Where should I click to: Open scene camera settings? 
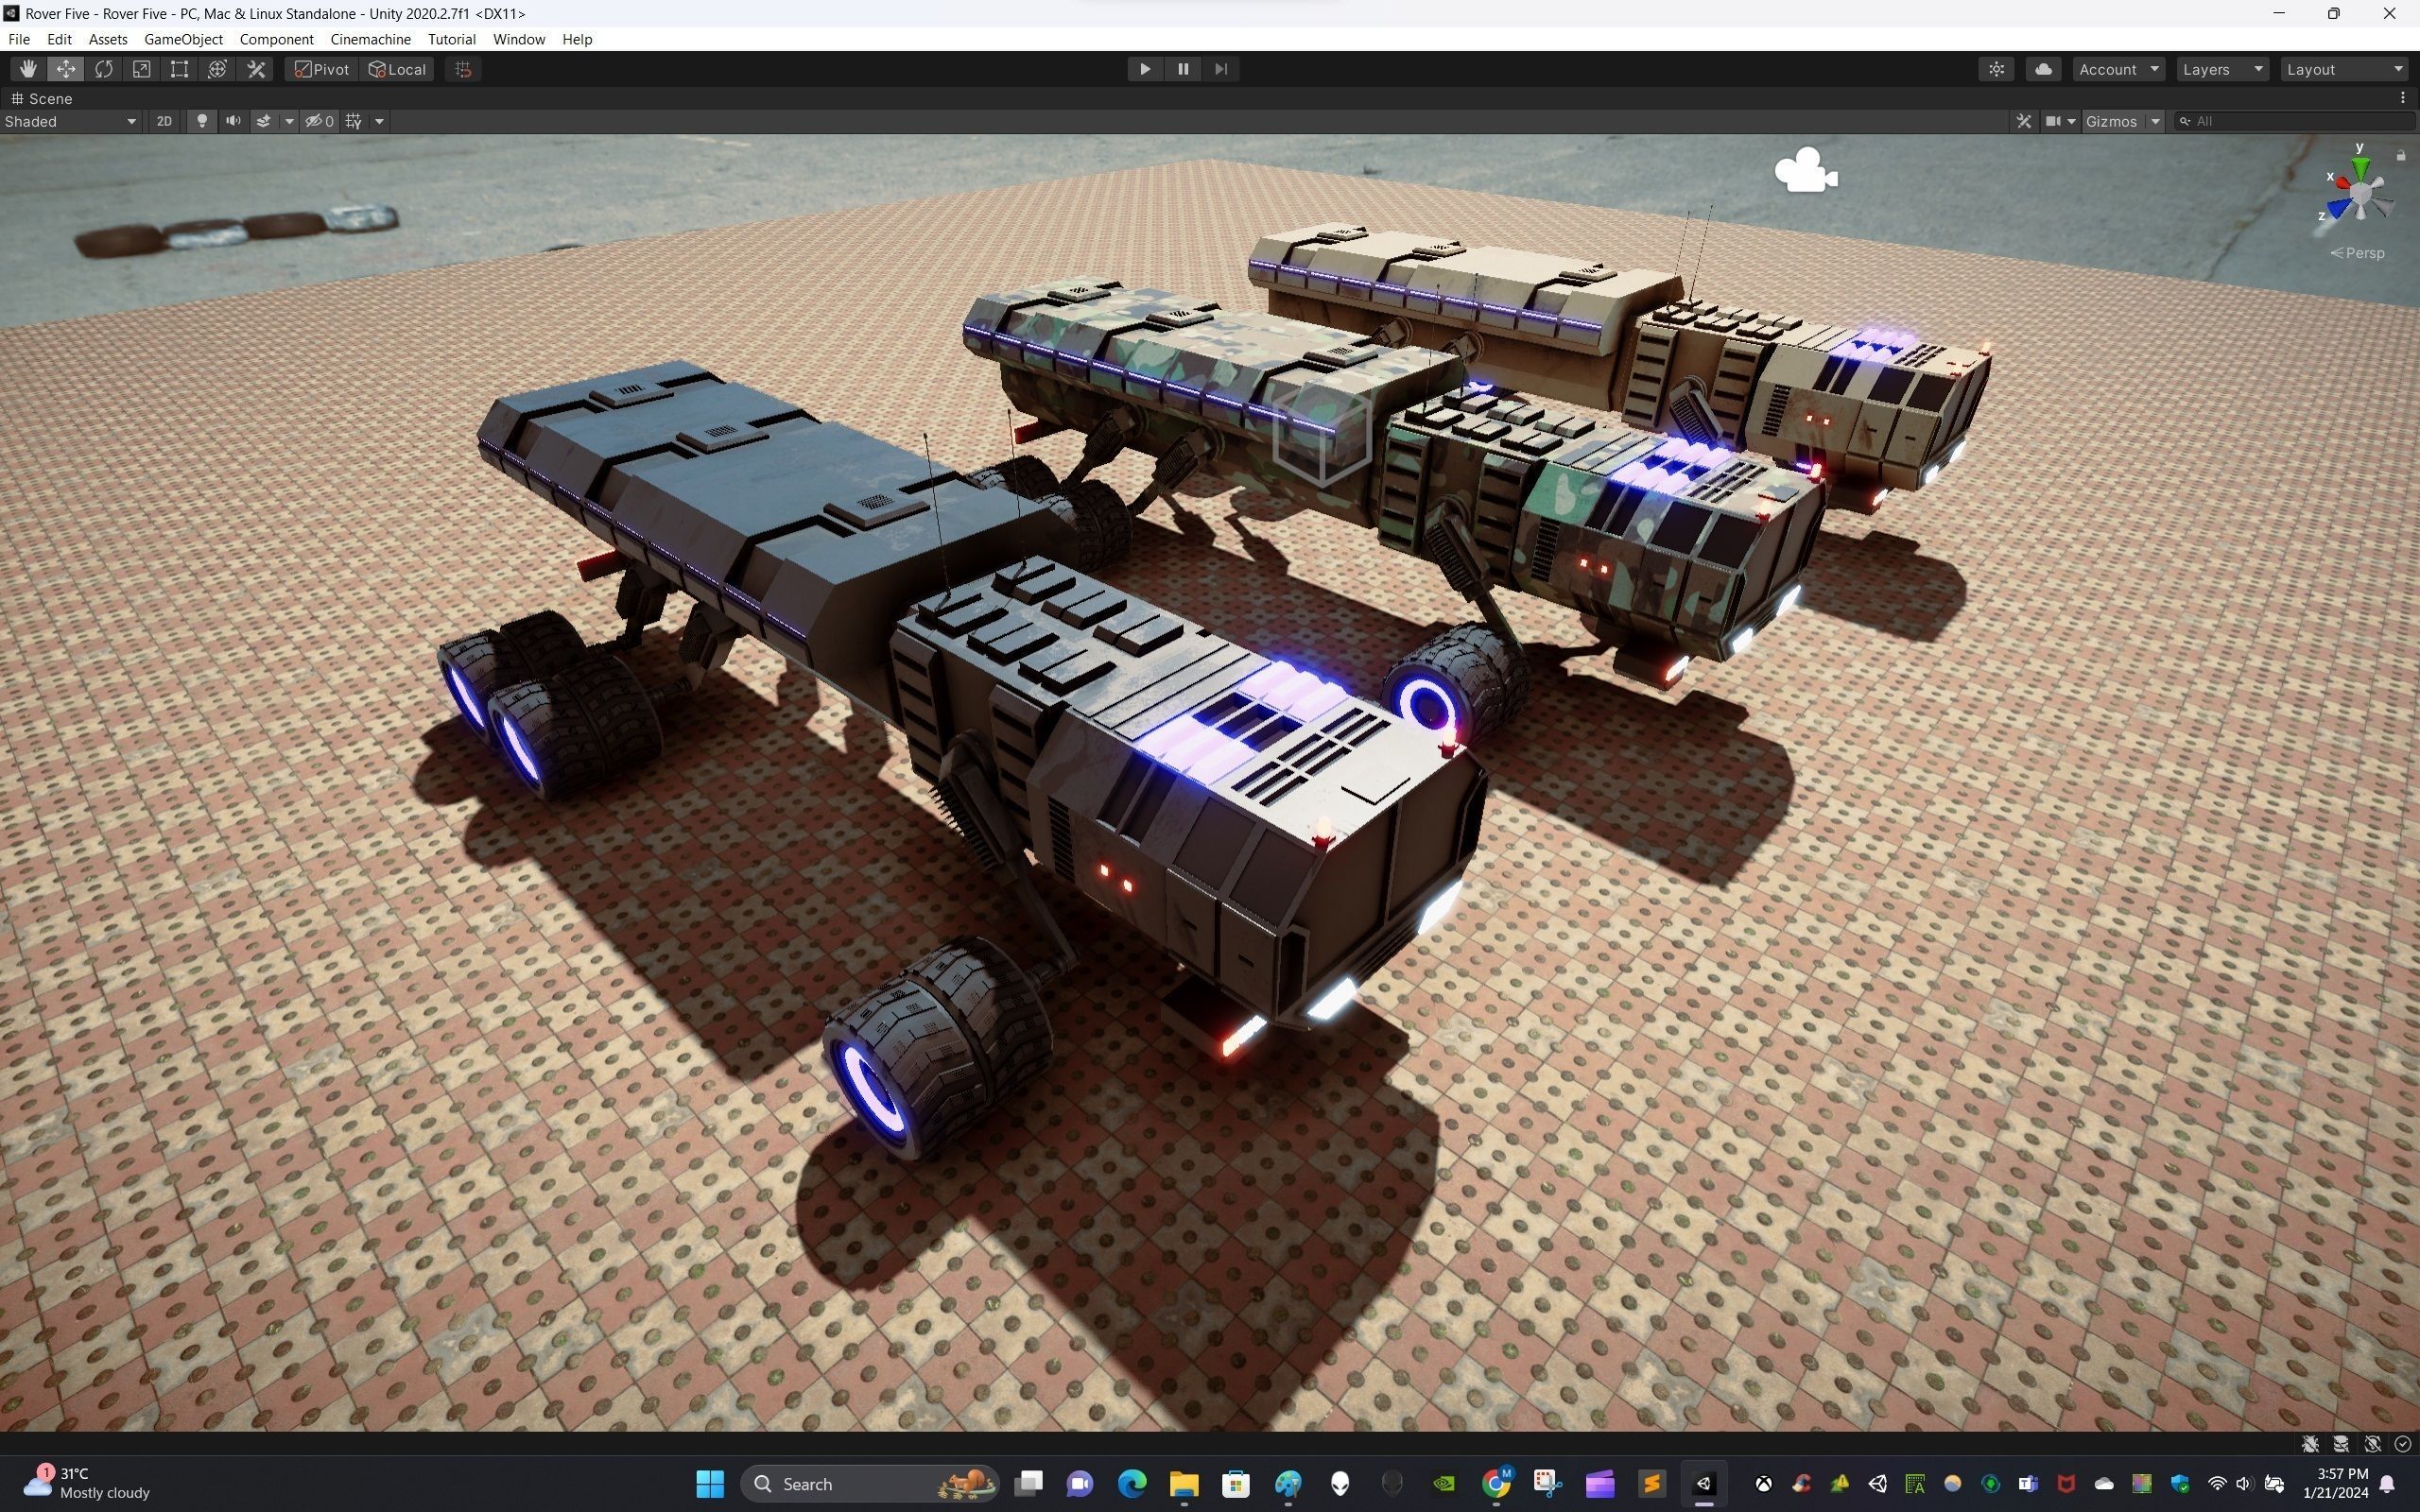2060,121
